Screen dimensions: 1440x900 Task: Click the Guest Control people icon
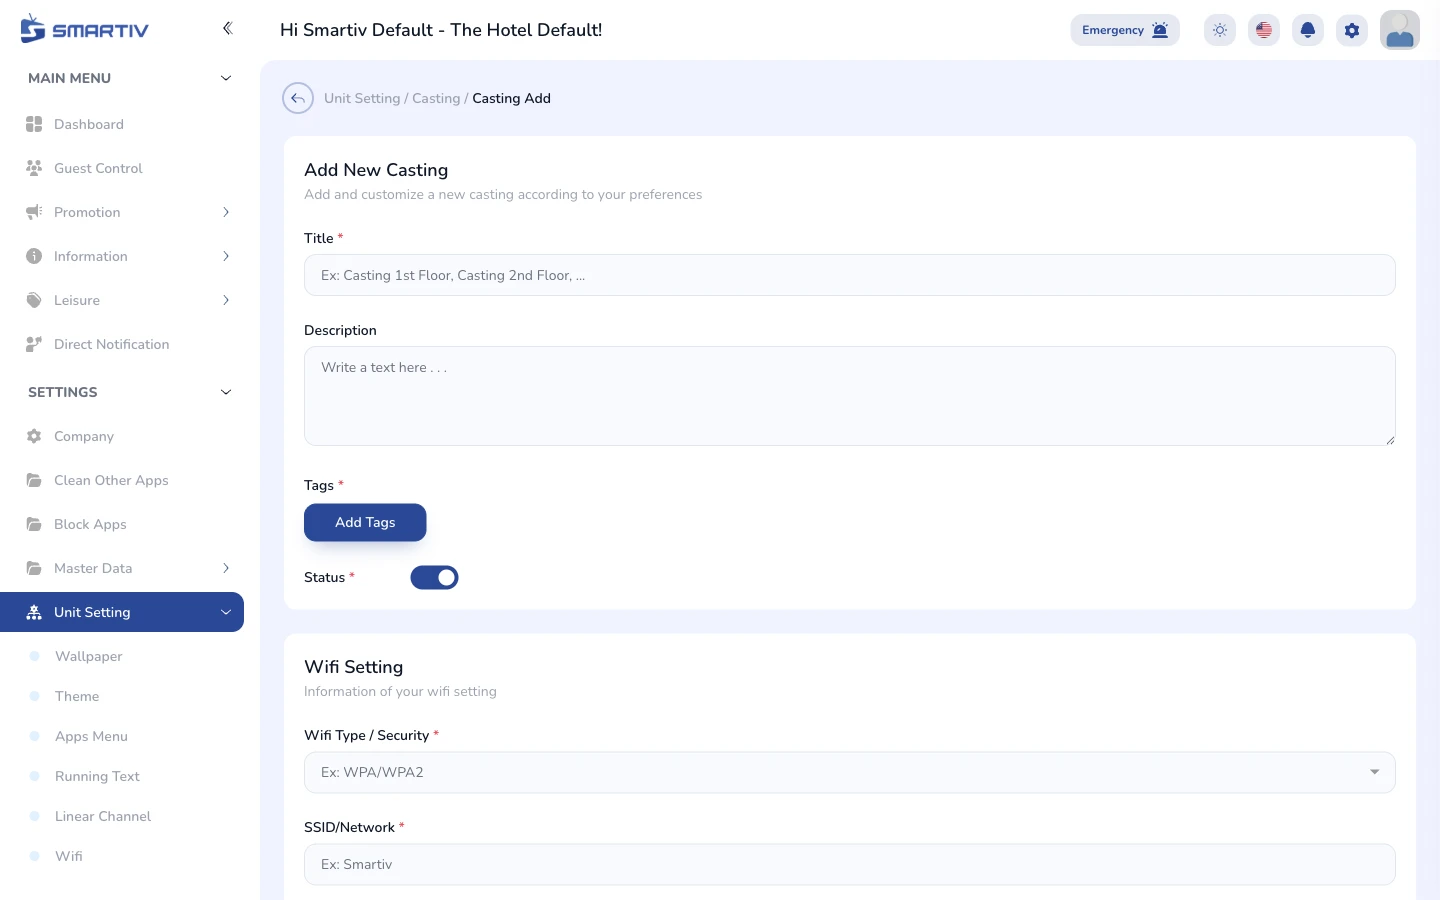(x=34, y=168)
